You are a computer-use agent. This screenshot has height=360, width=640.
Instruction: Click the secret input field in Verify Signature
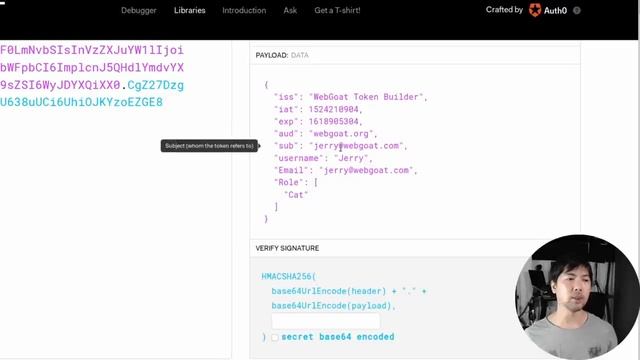point(325,321)
